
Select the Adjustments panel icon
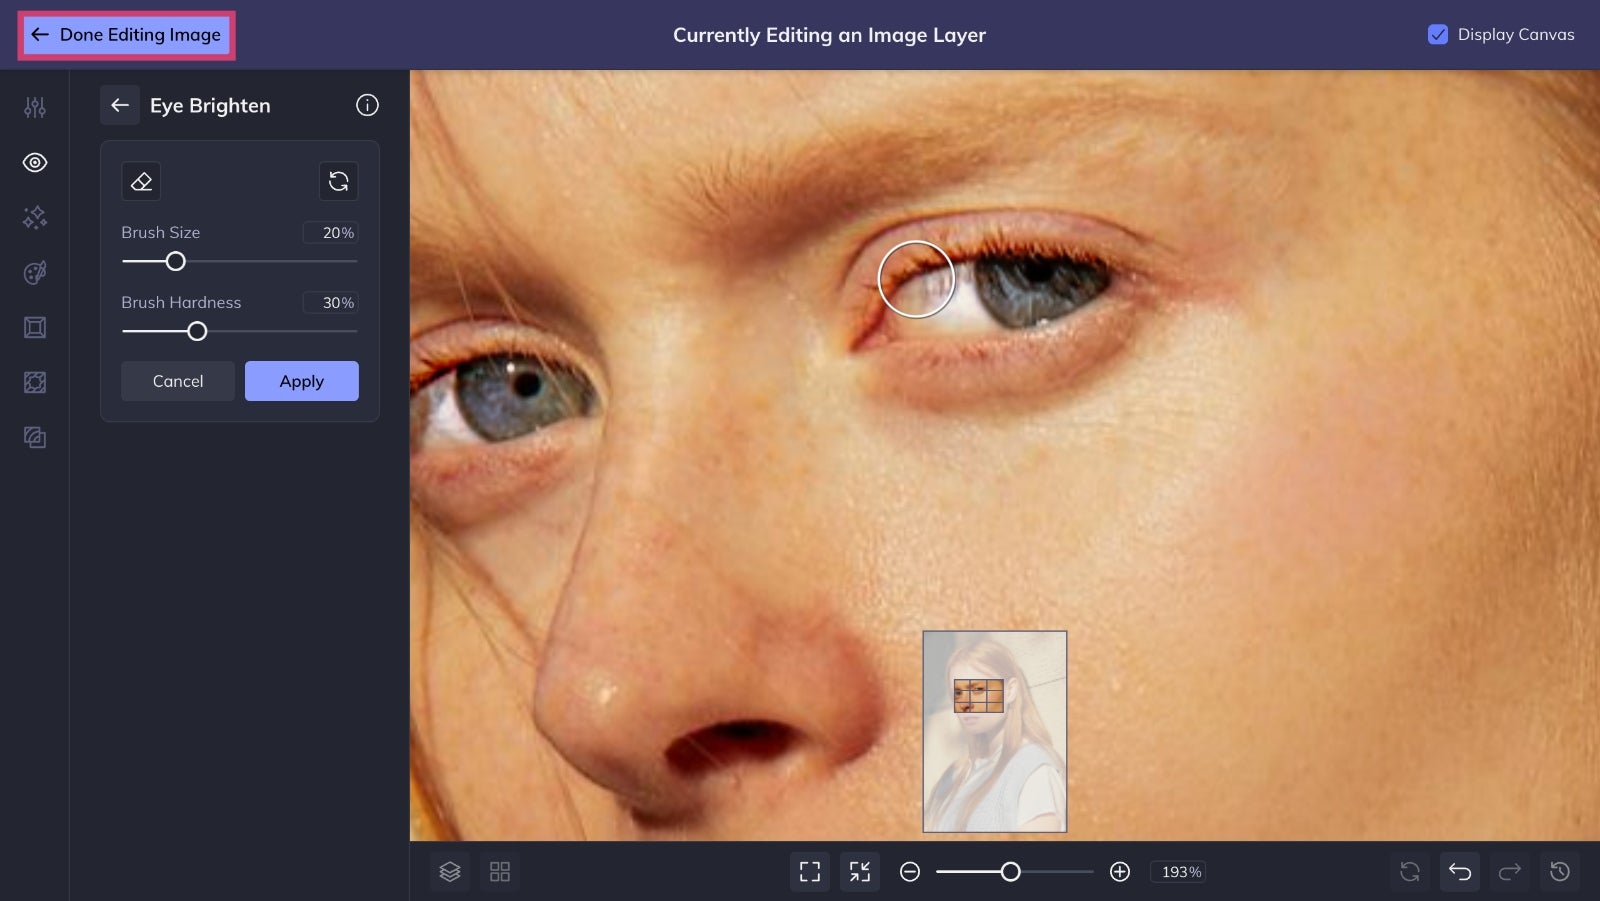coord(35,107)
